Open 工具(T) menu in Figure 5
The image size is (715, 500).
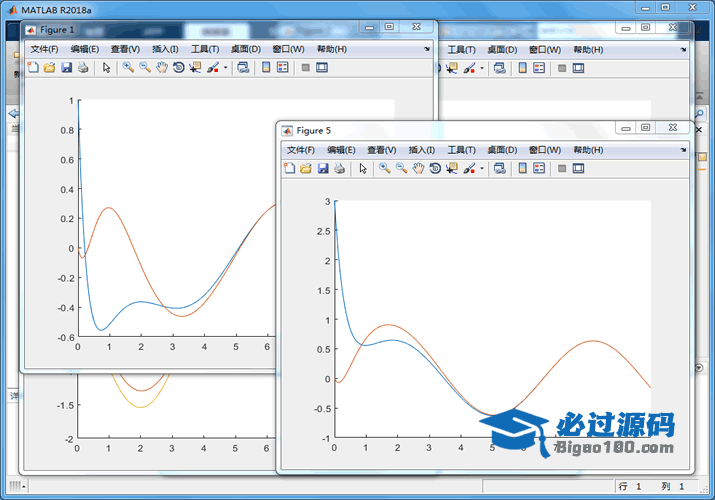coord(461,150)
